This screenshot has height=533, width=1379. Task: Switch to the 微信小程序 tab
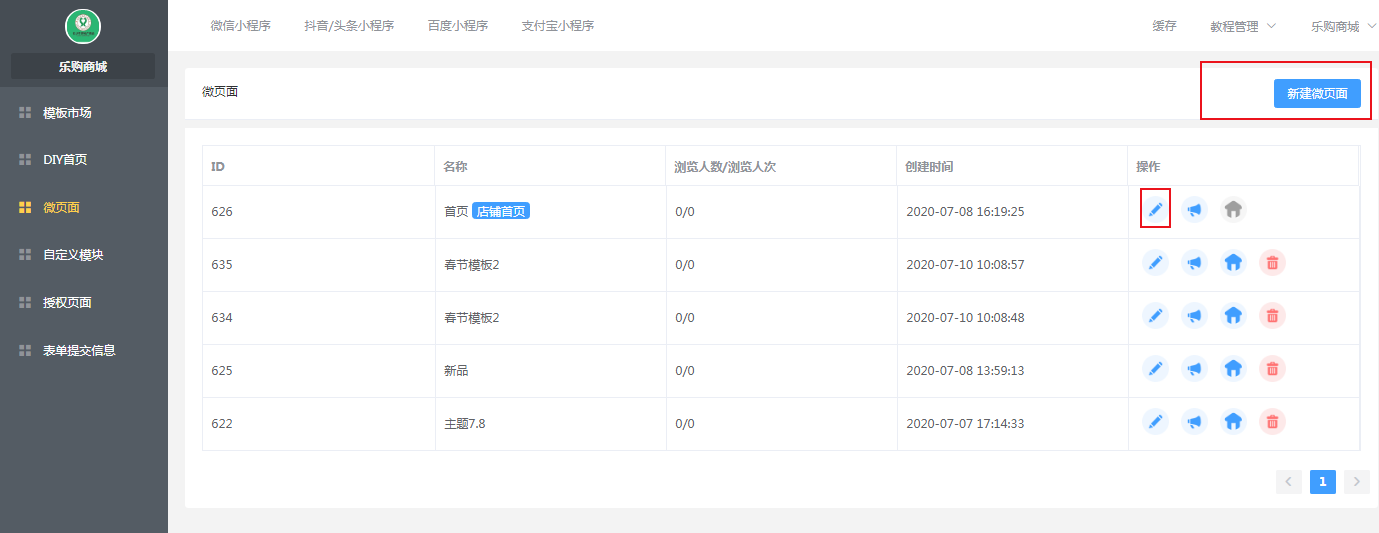pyautogui.click(x=241, y=26)
